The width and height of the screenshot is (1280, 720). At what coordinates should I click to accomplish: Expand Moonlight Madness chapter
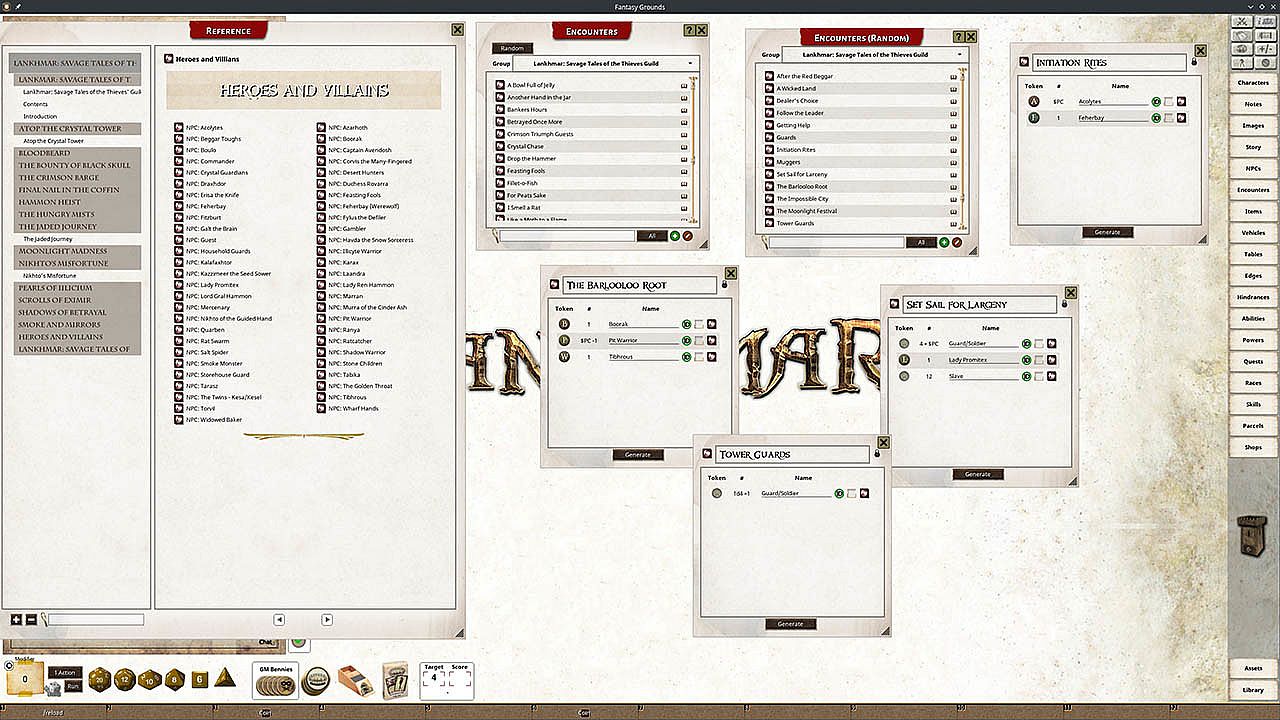tap(76, 251)
